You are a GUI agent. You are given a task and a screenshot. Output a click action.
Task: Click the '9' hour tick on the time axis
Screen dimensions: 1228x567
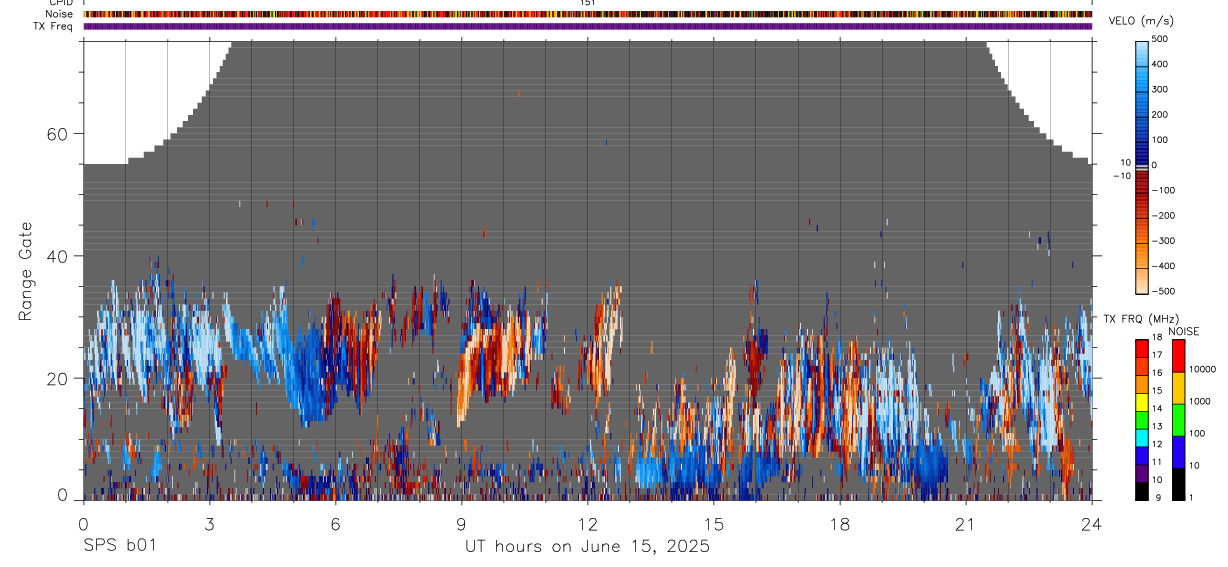[461, 524]
